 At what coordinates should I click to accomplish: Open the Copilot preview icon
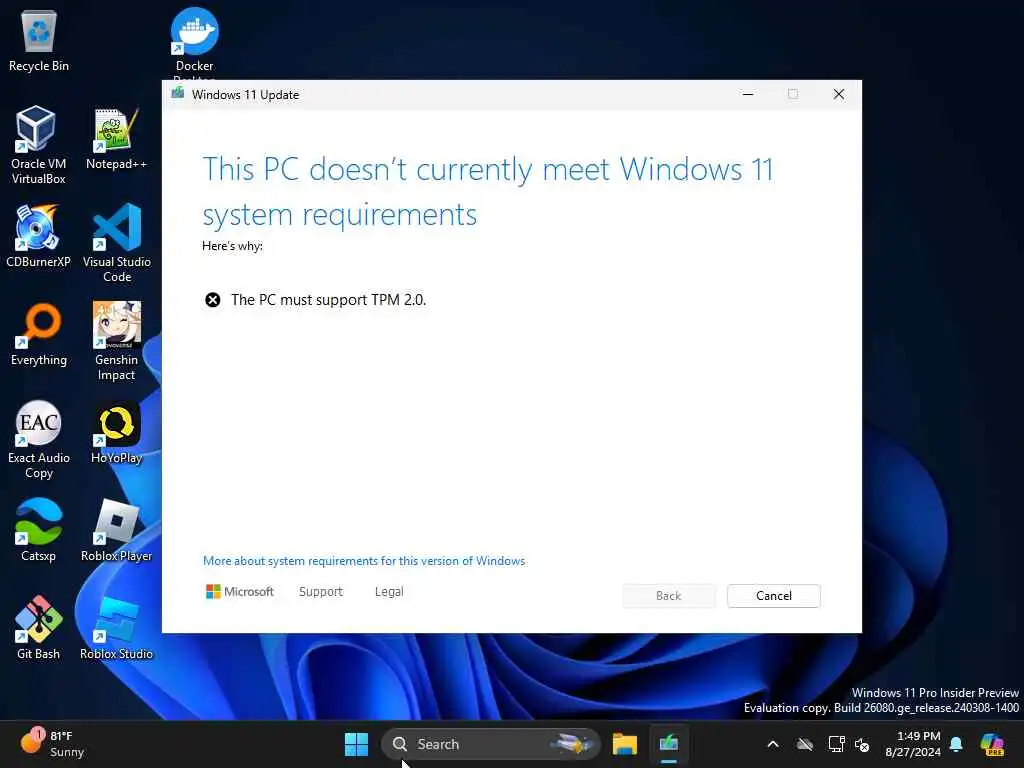pyautogui.click(x=992, y=744)
